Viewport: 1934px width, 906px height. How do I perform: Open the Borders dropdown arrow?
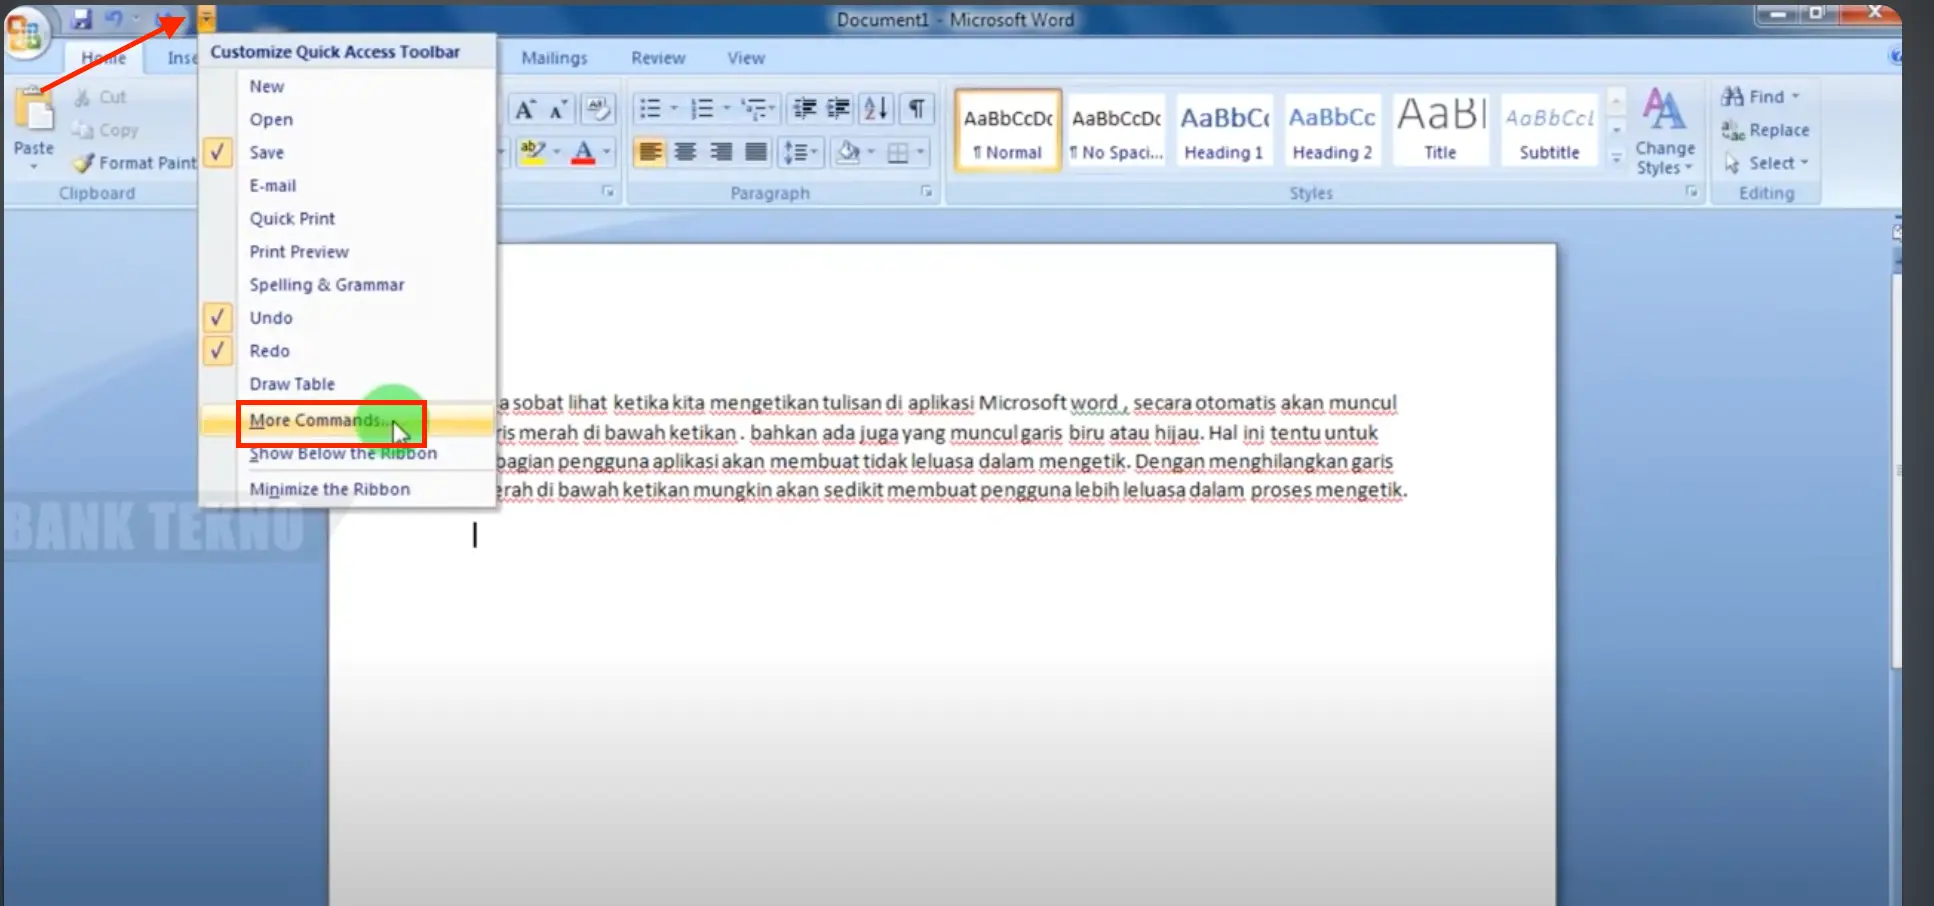click(x=920, y=153)
